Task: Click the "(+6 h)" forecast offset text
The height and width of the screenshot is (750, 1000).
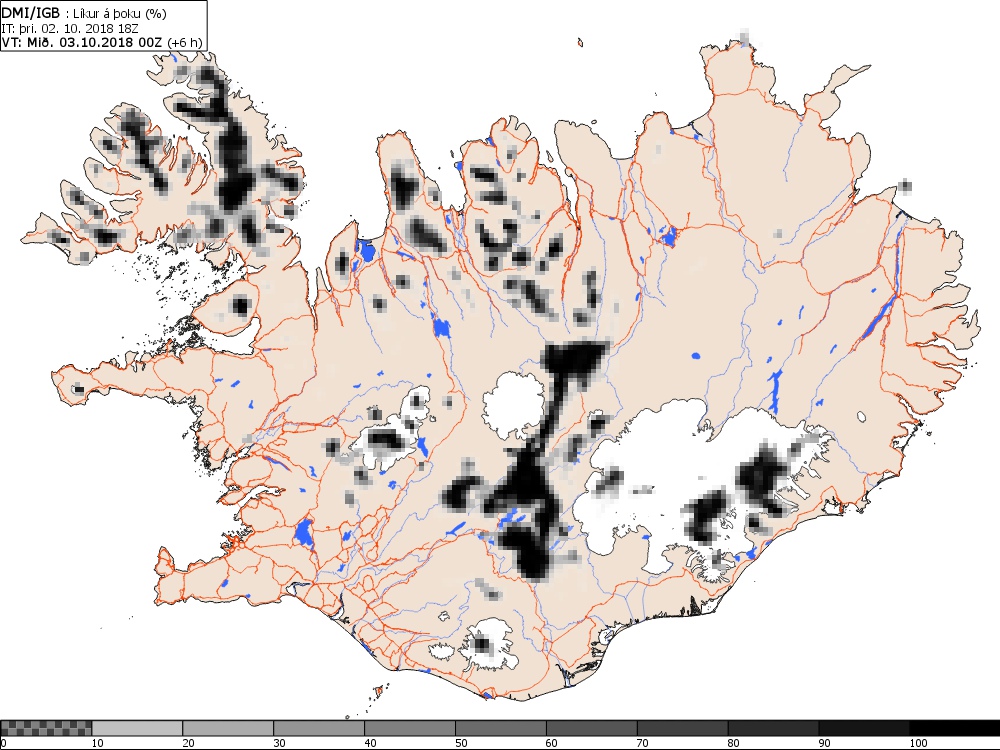Action: 184,43
